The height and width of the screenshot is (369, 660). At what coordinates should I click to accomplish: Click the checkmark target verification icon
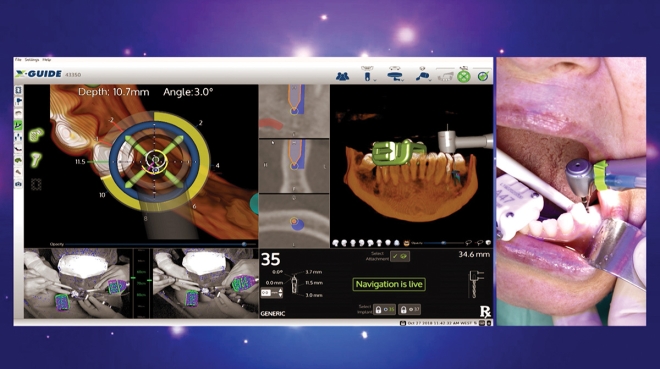tap(483, 76)
